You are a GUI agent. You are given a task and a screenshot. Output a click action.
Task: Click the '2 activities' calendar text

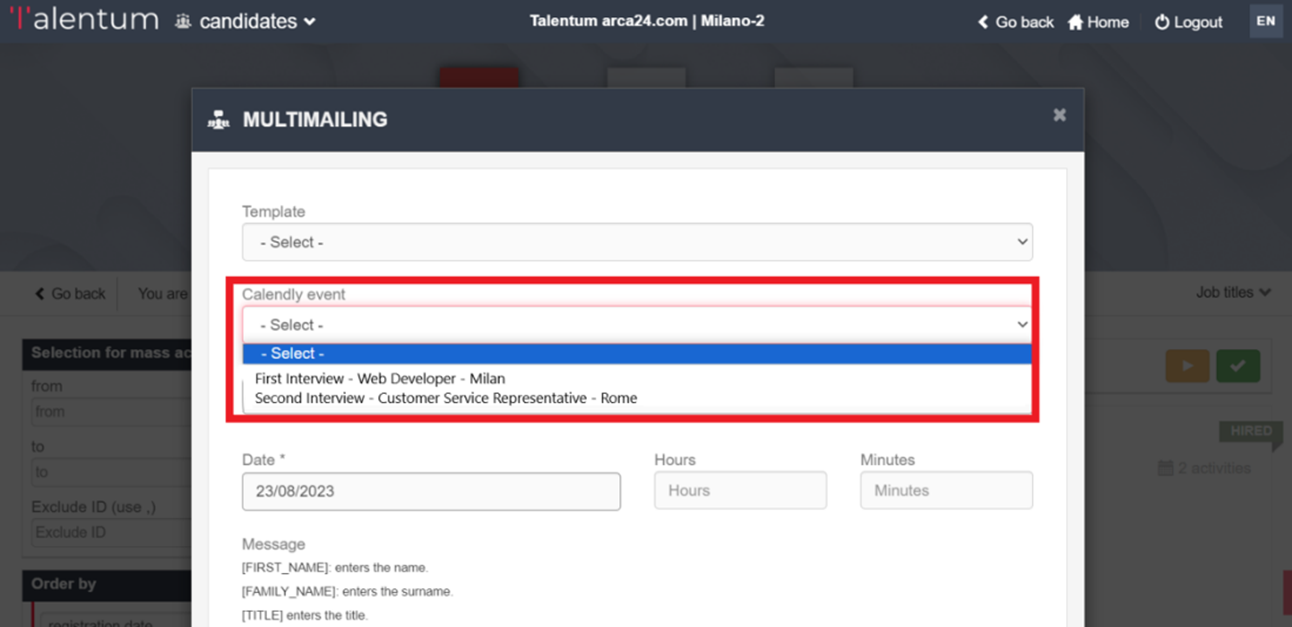tap(1205, 468)
